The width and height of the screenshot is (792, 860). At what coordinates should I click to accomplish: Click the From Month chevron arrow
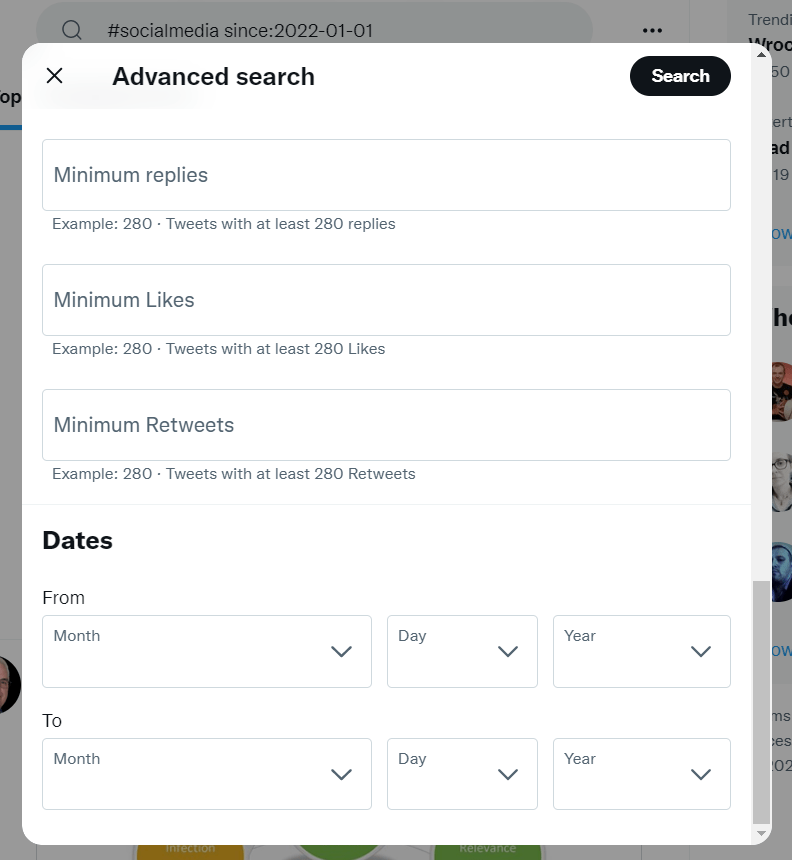coord(341,652)
